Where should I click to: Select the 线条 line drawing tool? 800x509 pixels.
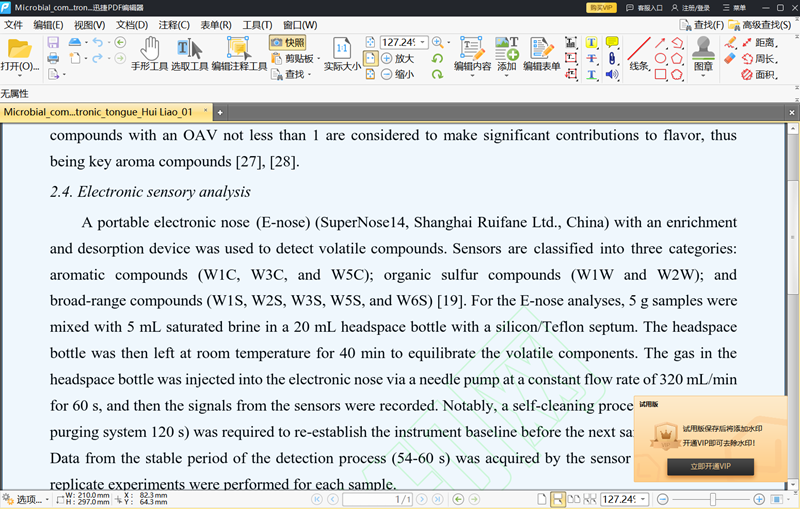[x=639, y=54]
